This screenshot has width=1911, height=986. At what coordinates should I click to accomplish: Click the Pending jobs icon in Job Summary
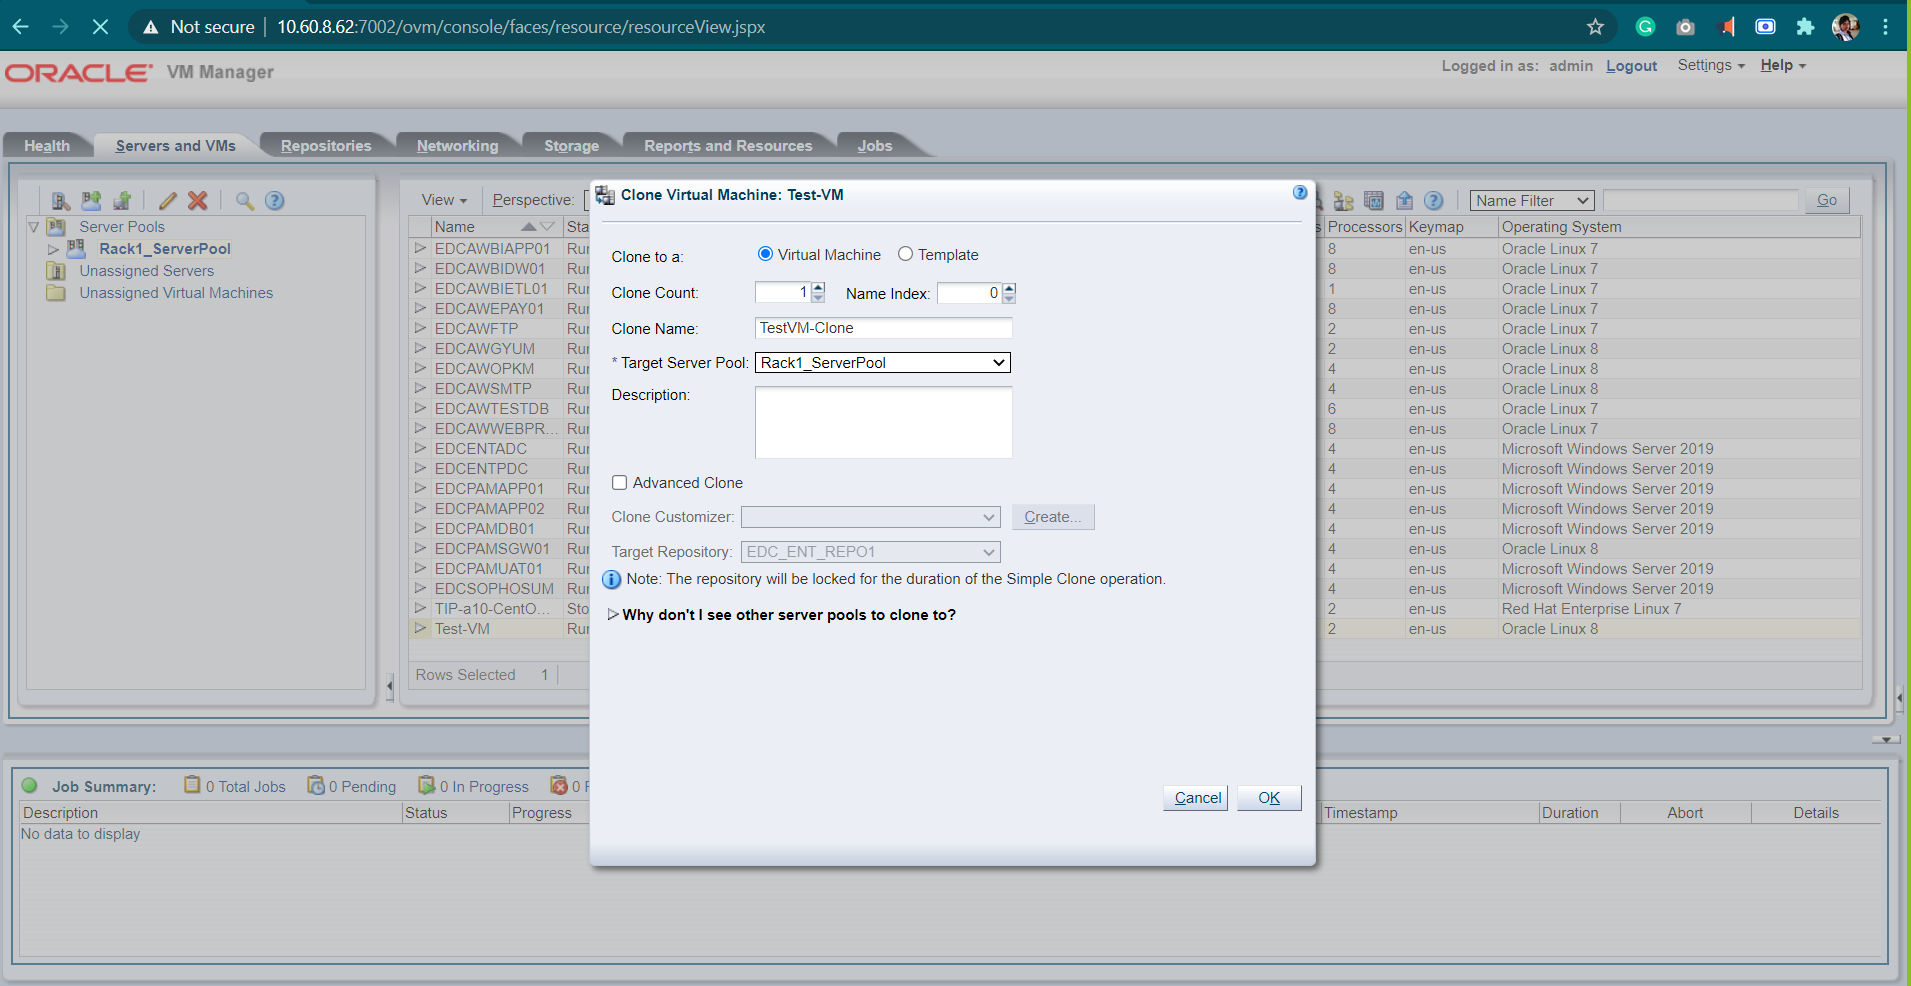316,785
